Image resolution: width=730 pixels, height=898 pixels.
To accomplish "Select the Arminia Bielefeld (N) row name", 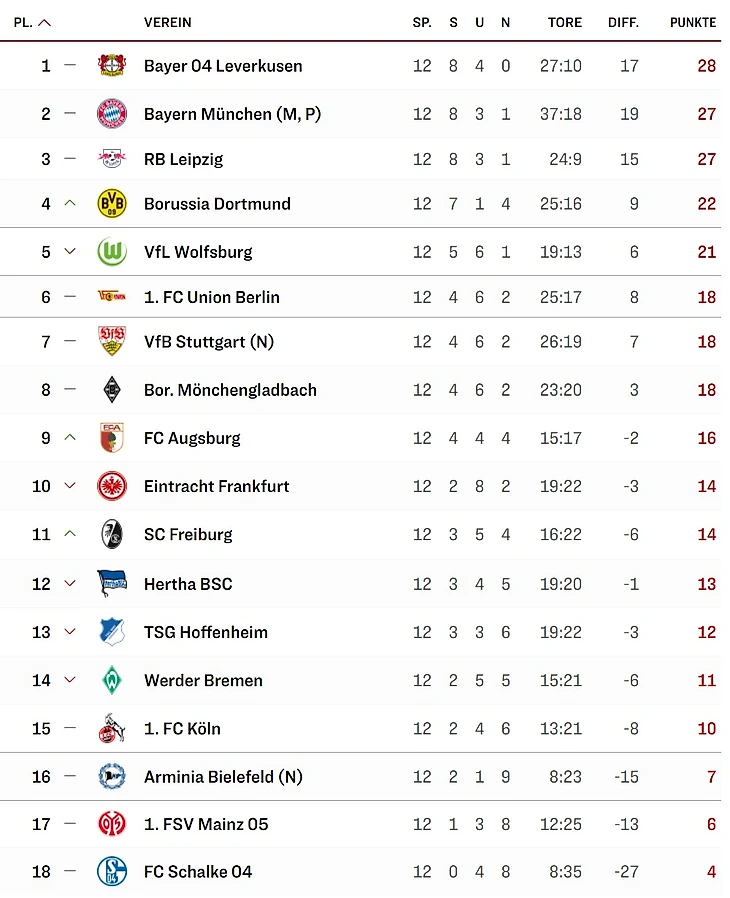I will (x=223, y=776).
